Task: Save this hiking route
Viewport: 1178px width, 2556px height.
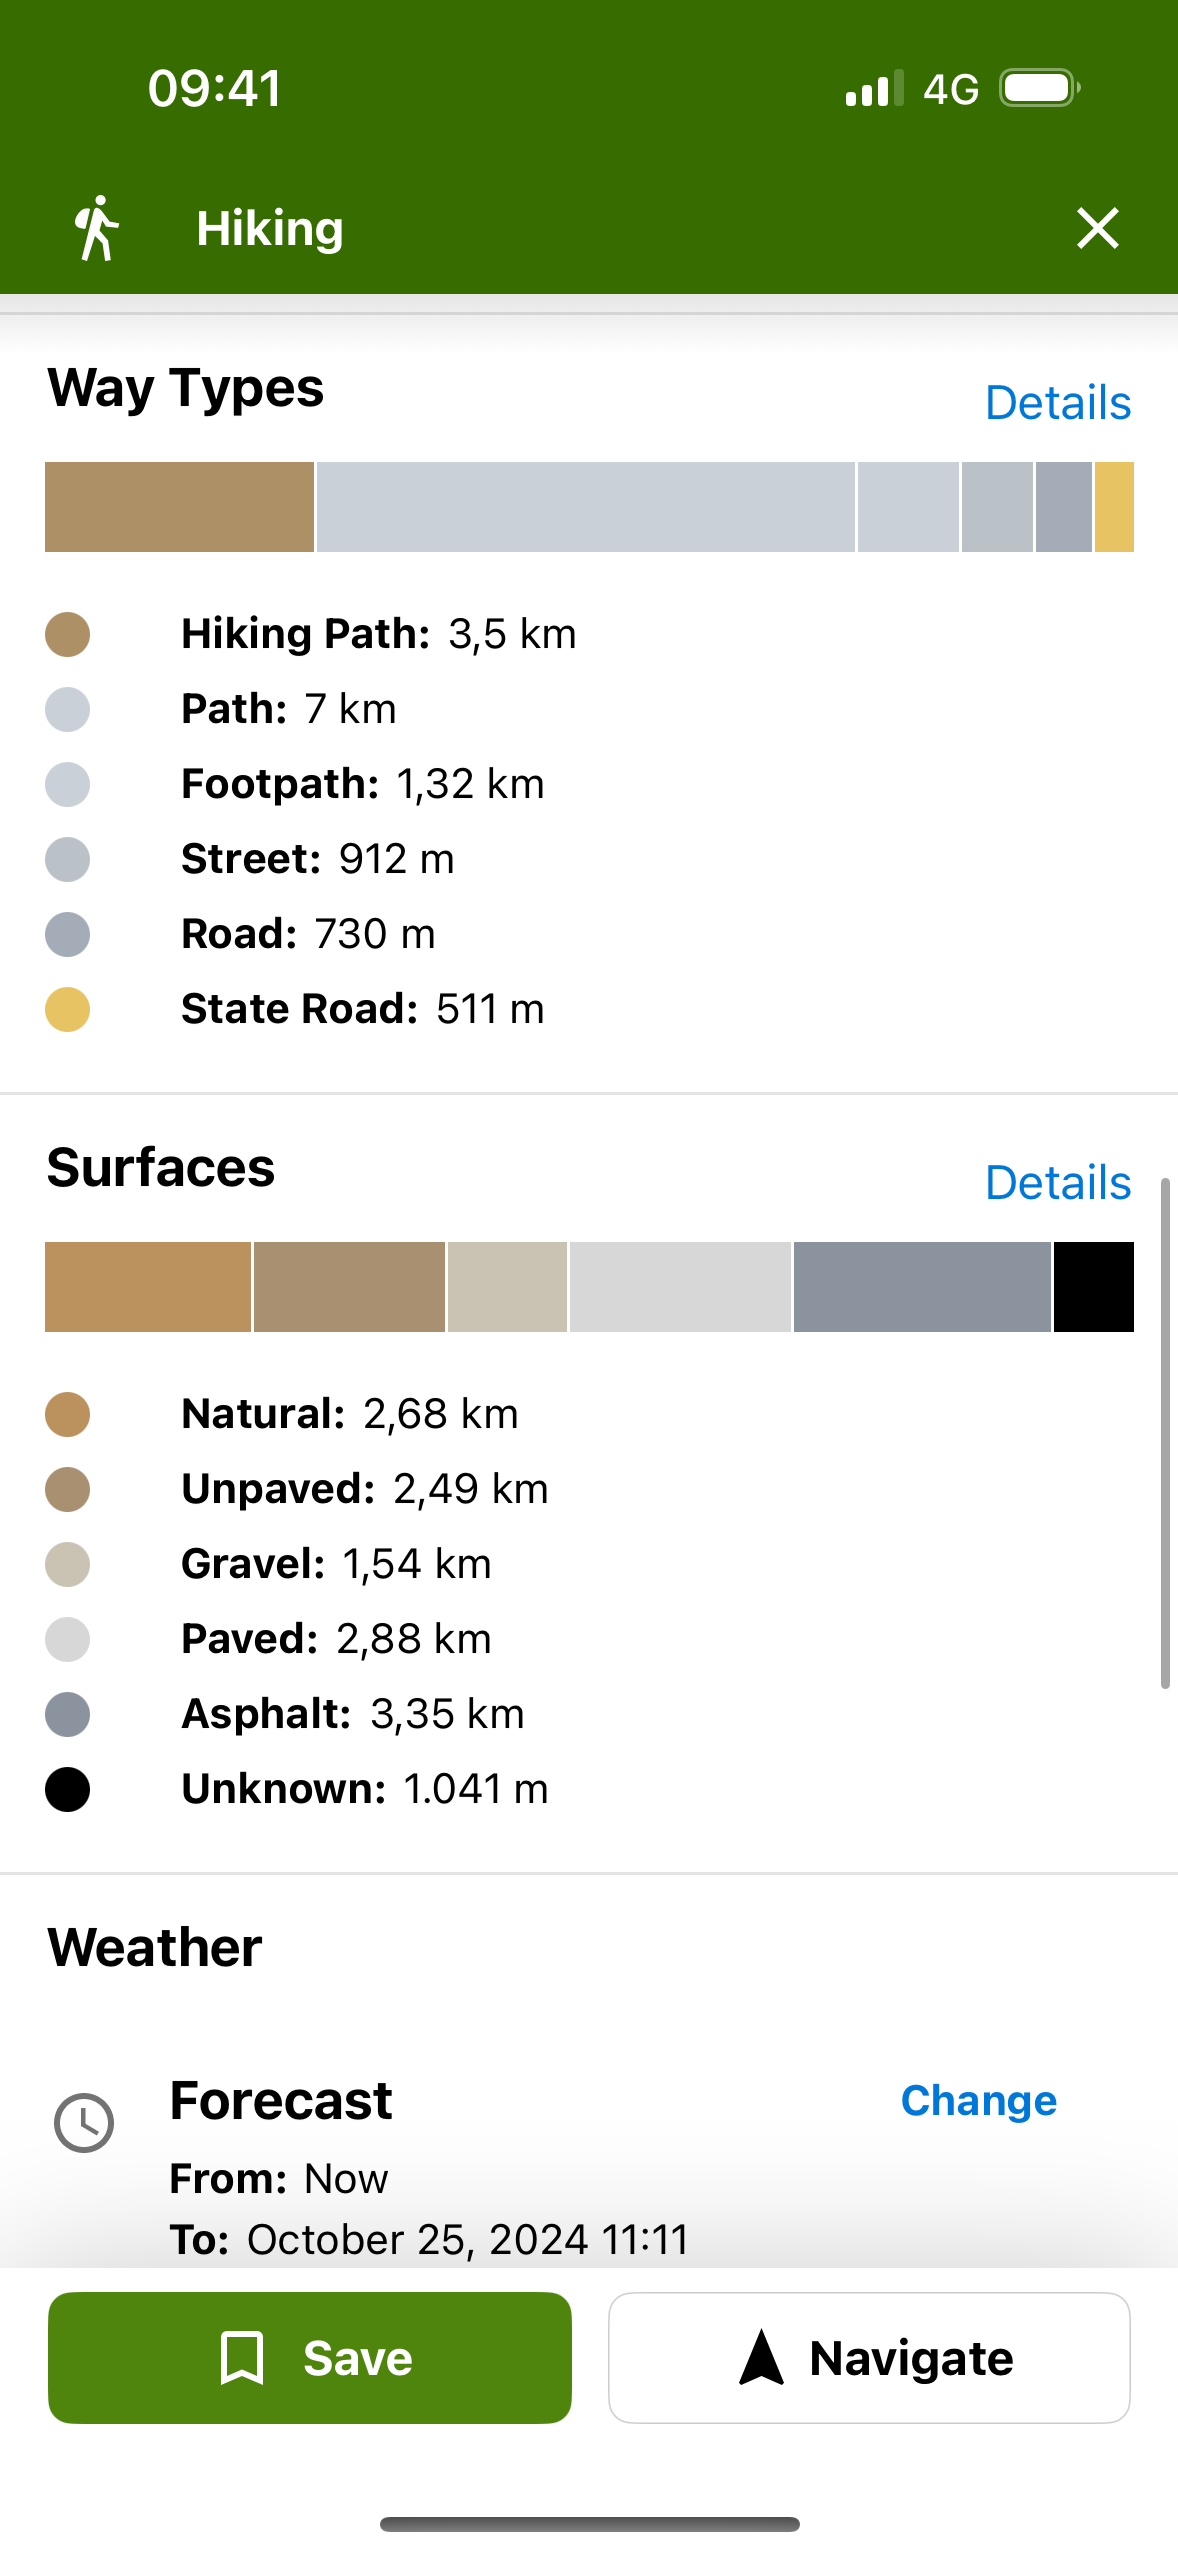Action: click(x=310, y=2357)
